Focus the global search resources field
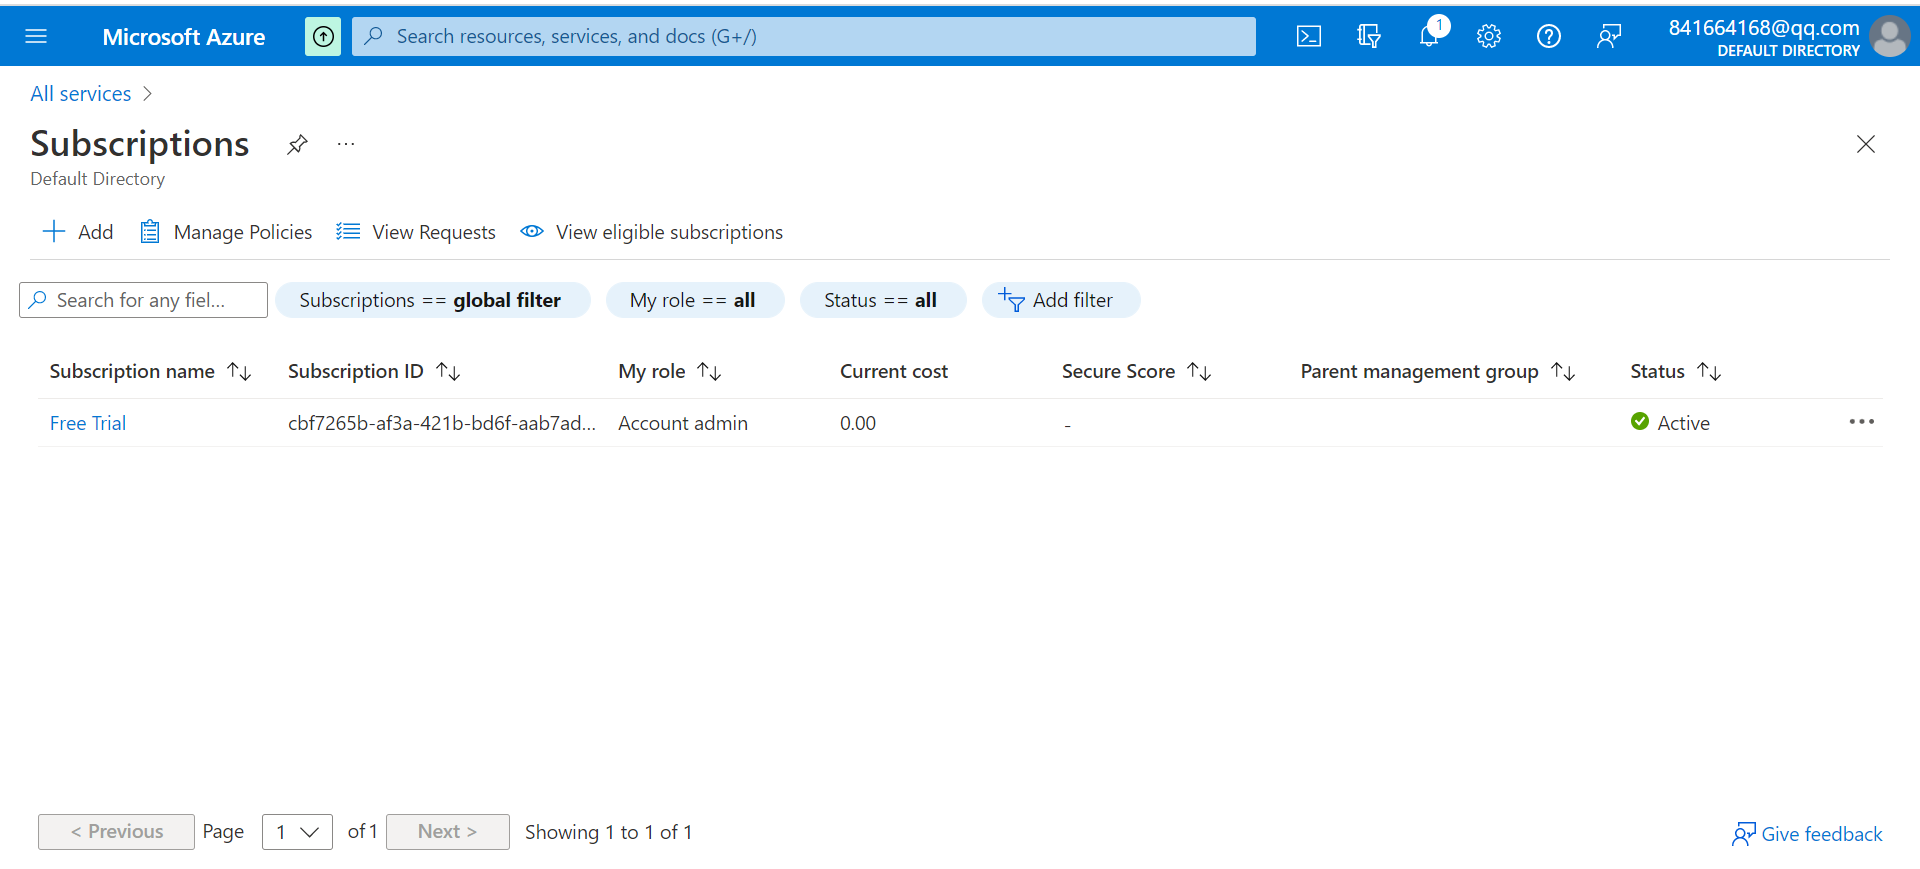Screen dimensions: 1920x869 (804, 37)
